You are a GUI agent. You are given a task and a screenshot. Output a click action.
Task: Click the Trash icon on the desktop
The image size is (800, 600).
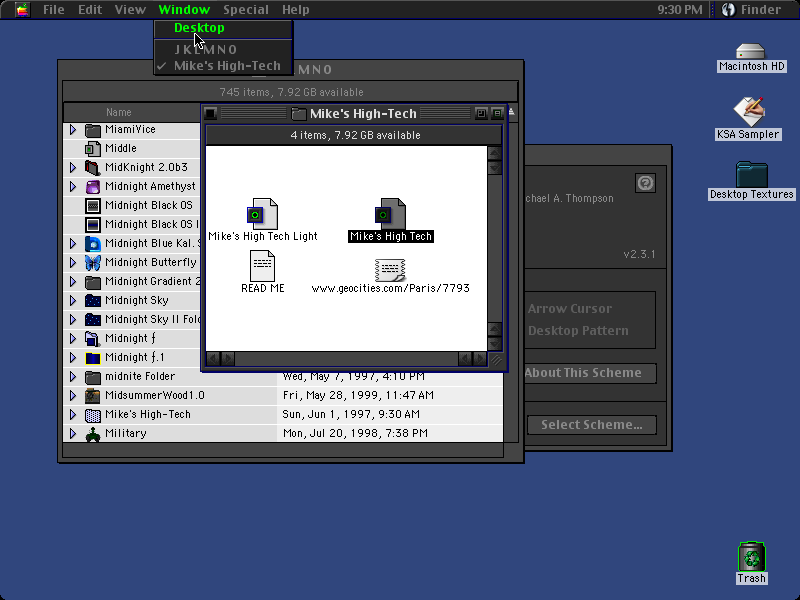coord(752,557)
